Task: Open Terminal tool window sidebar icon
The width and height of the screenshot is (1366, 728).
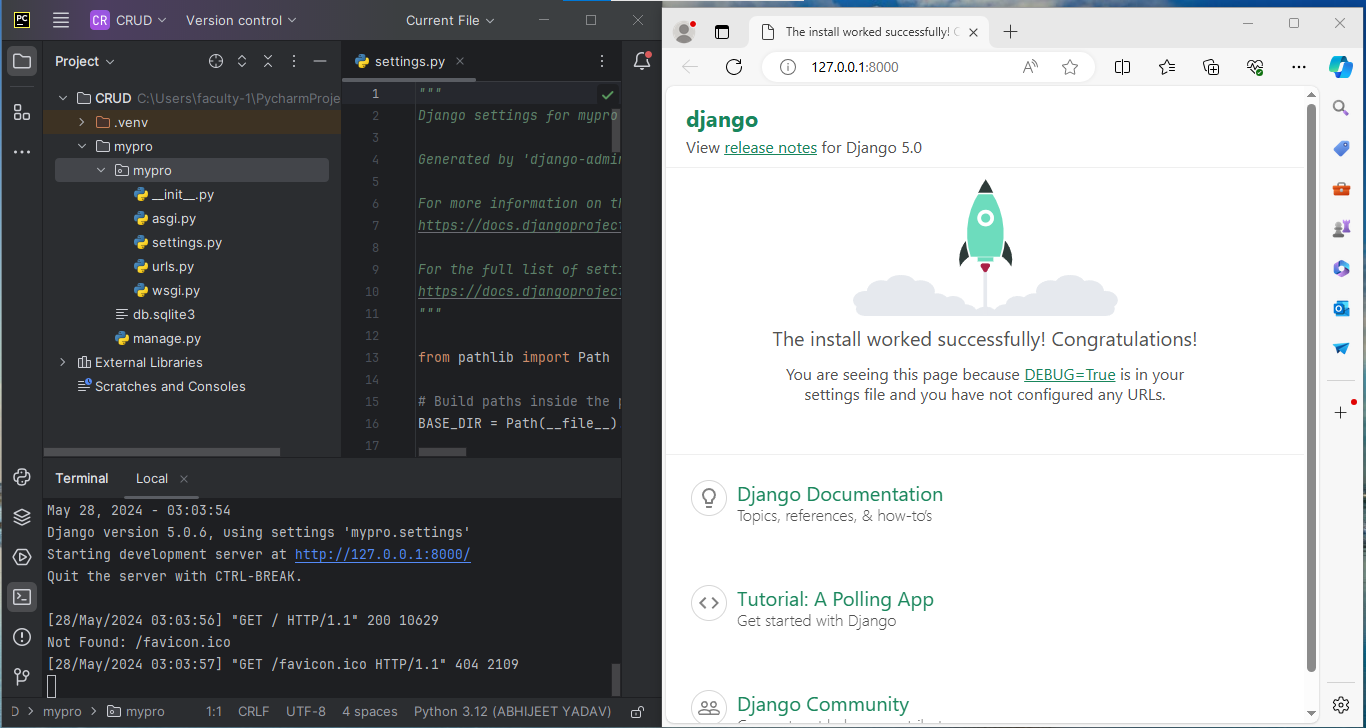Action: click(x=21, y=597)
